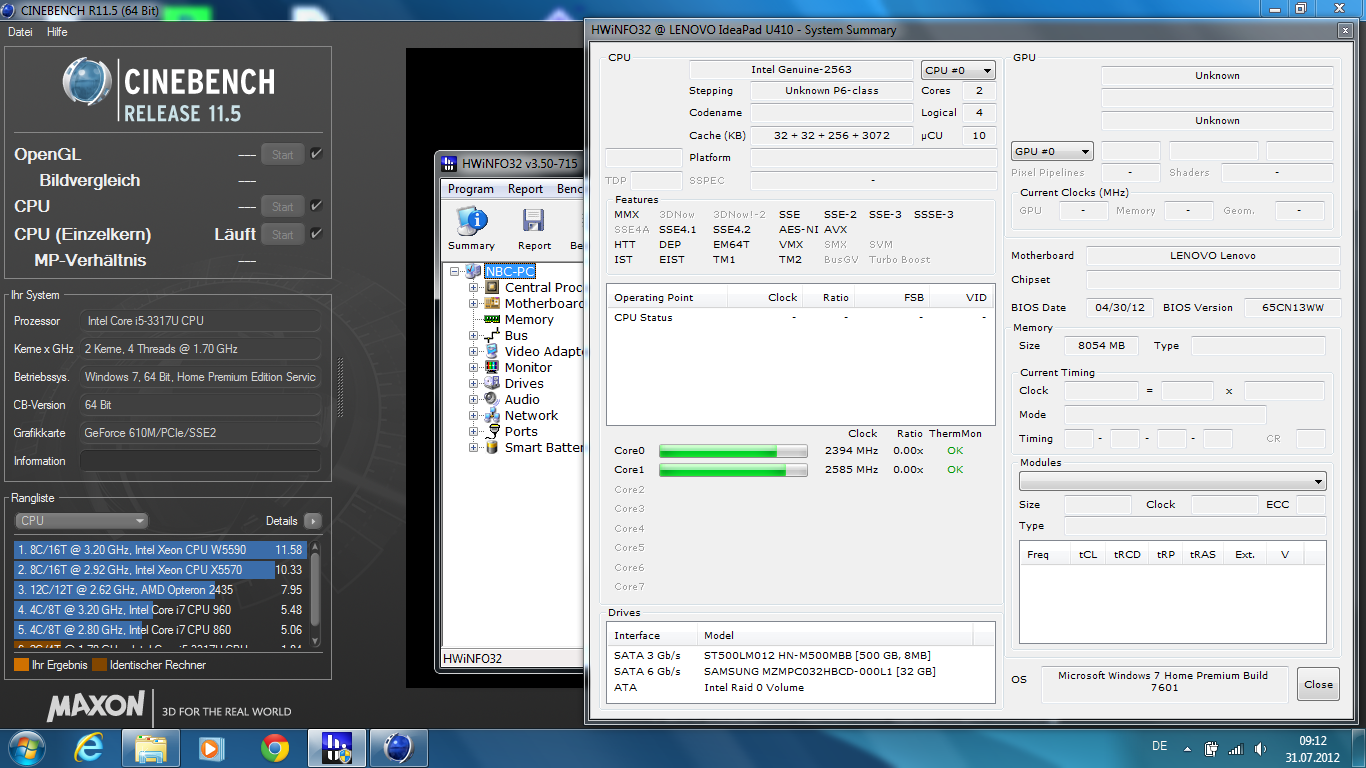
Task: Select Bus tree node
Action: [x=516, y=335]
